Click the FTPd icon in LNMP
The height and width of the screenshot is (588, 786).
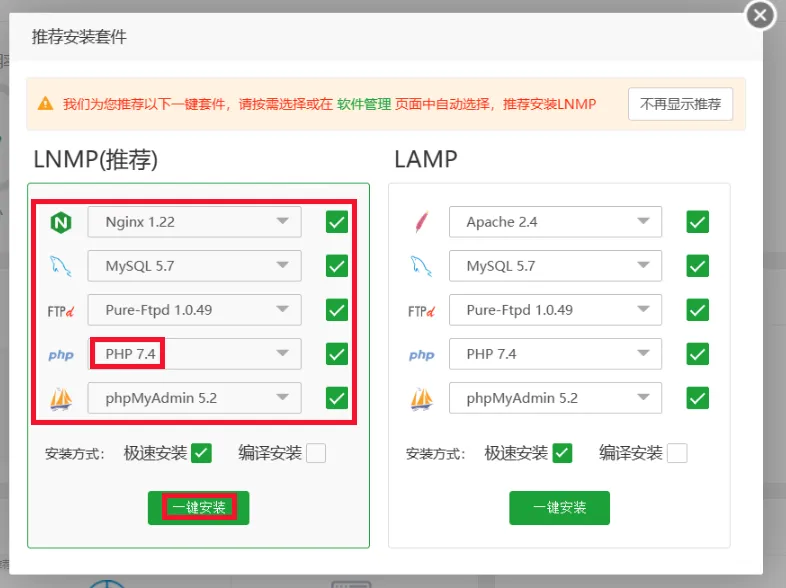[x=61, y=311]
